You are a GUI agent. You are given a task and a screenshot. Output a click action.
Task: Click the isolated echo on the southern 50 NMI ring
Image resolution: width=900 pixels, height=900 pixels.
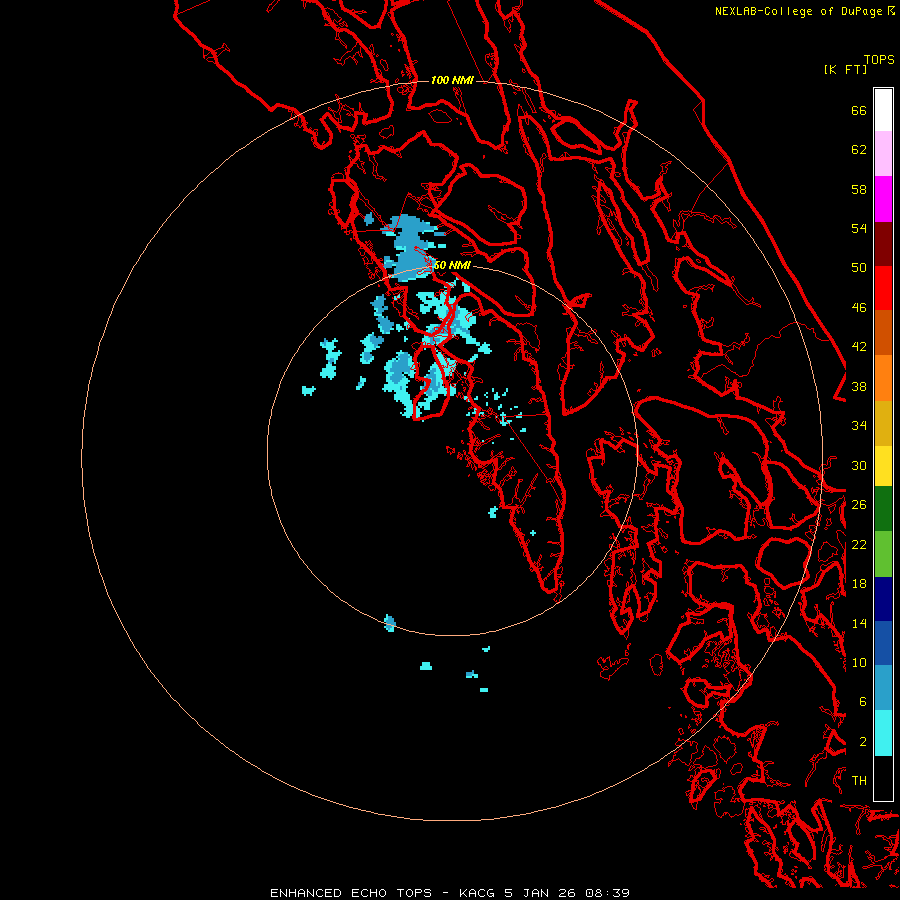[390, 623]
